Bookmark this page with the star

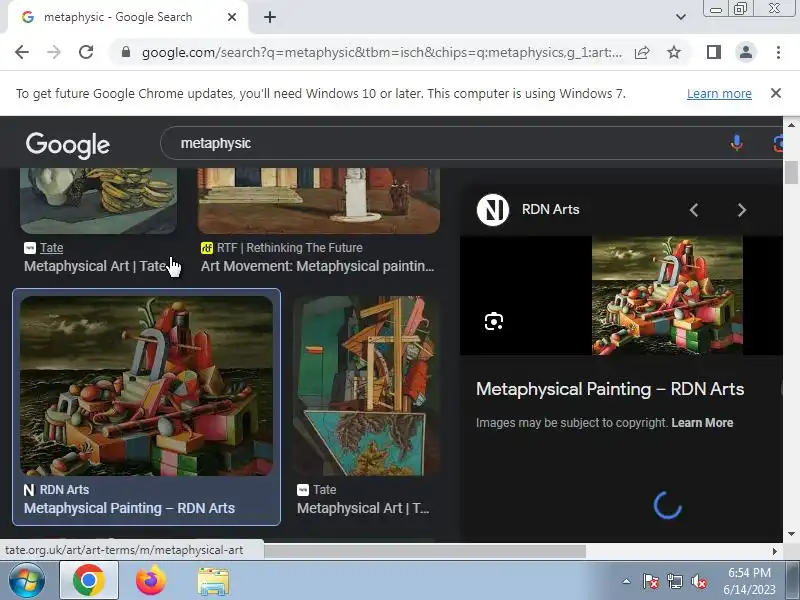pyautogui.click(x=674, y=52)
